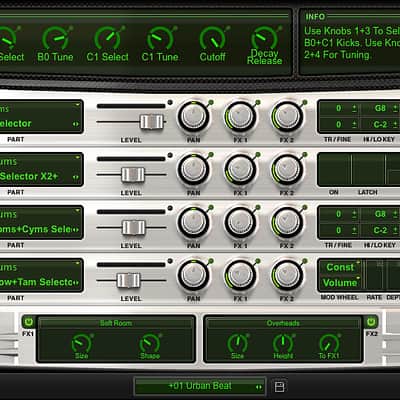Click the transpose stepper in first part row
The width and height of the screenshot is (400, 400).
coord(354,108)
